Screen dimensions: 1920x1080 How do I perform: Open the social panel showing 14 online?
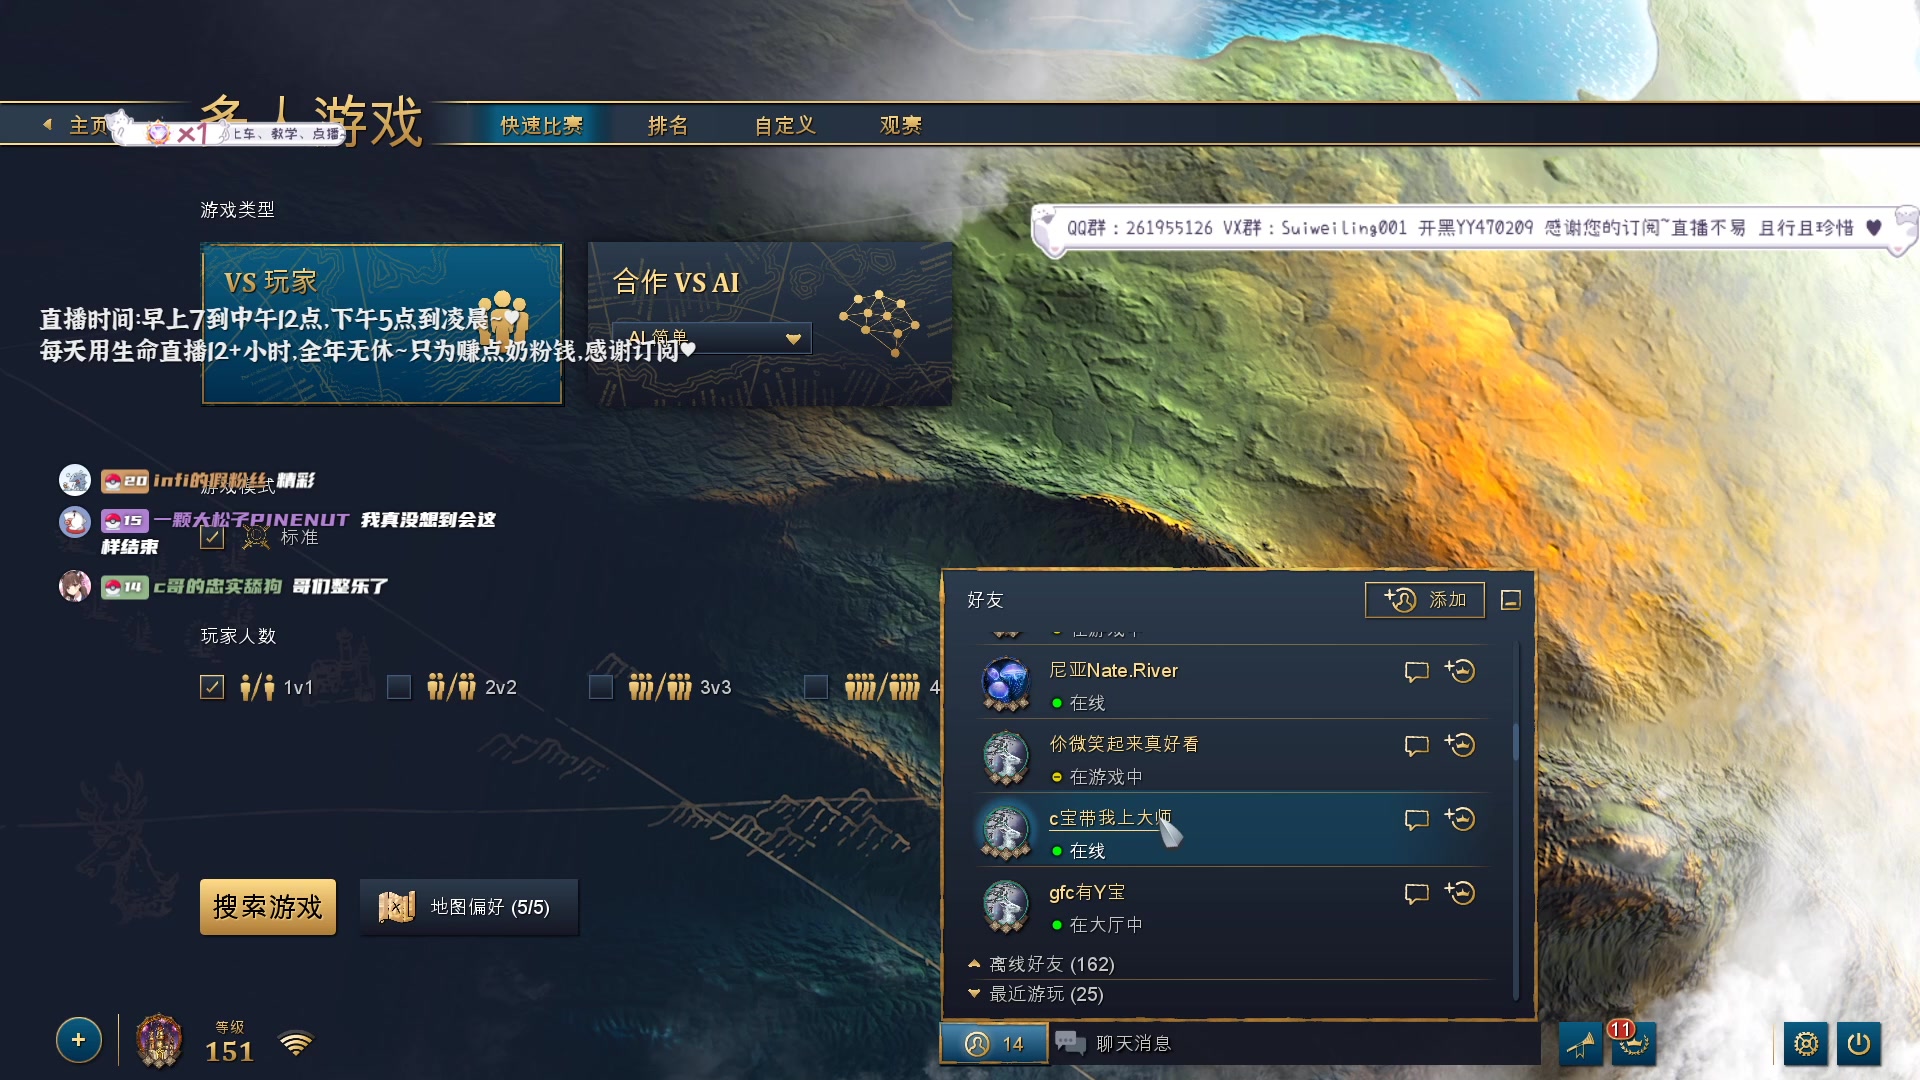(x=994, y=1042)
